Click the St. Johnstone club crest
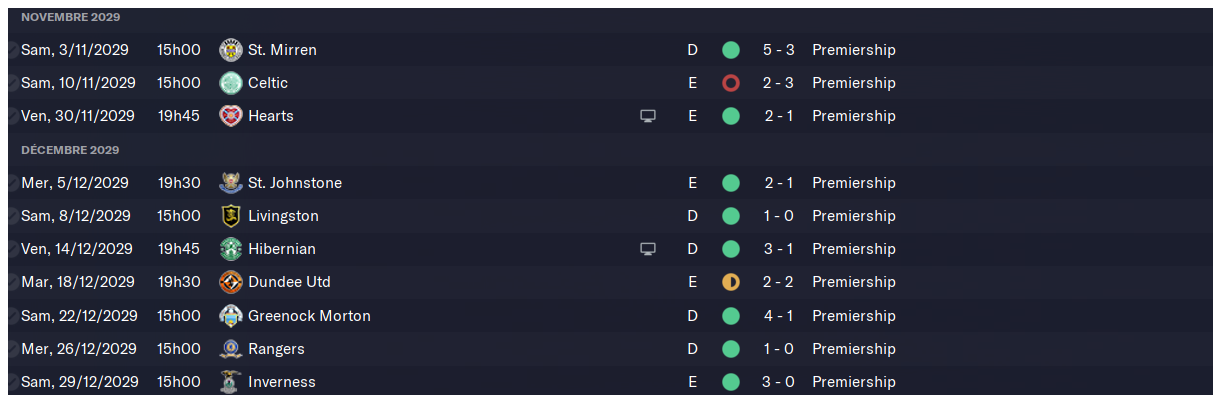Viewport: 1221px width, 403px height. click(231, 183)
